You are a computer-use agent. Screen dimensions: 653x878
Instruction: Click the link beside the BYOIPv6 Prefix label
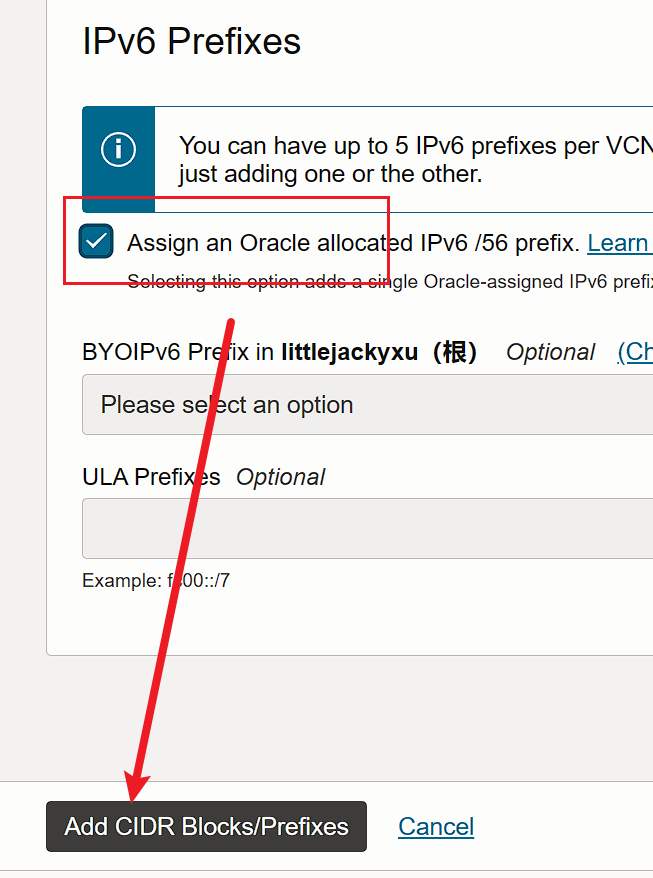tap(635, 352)
